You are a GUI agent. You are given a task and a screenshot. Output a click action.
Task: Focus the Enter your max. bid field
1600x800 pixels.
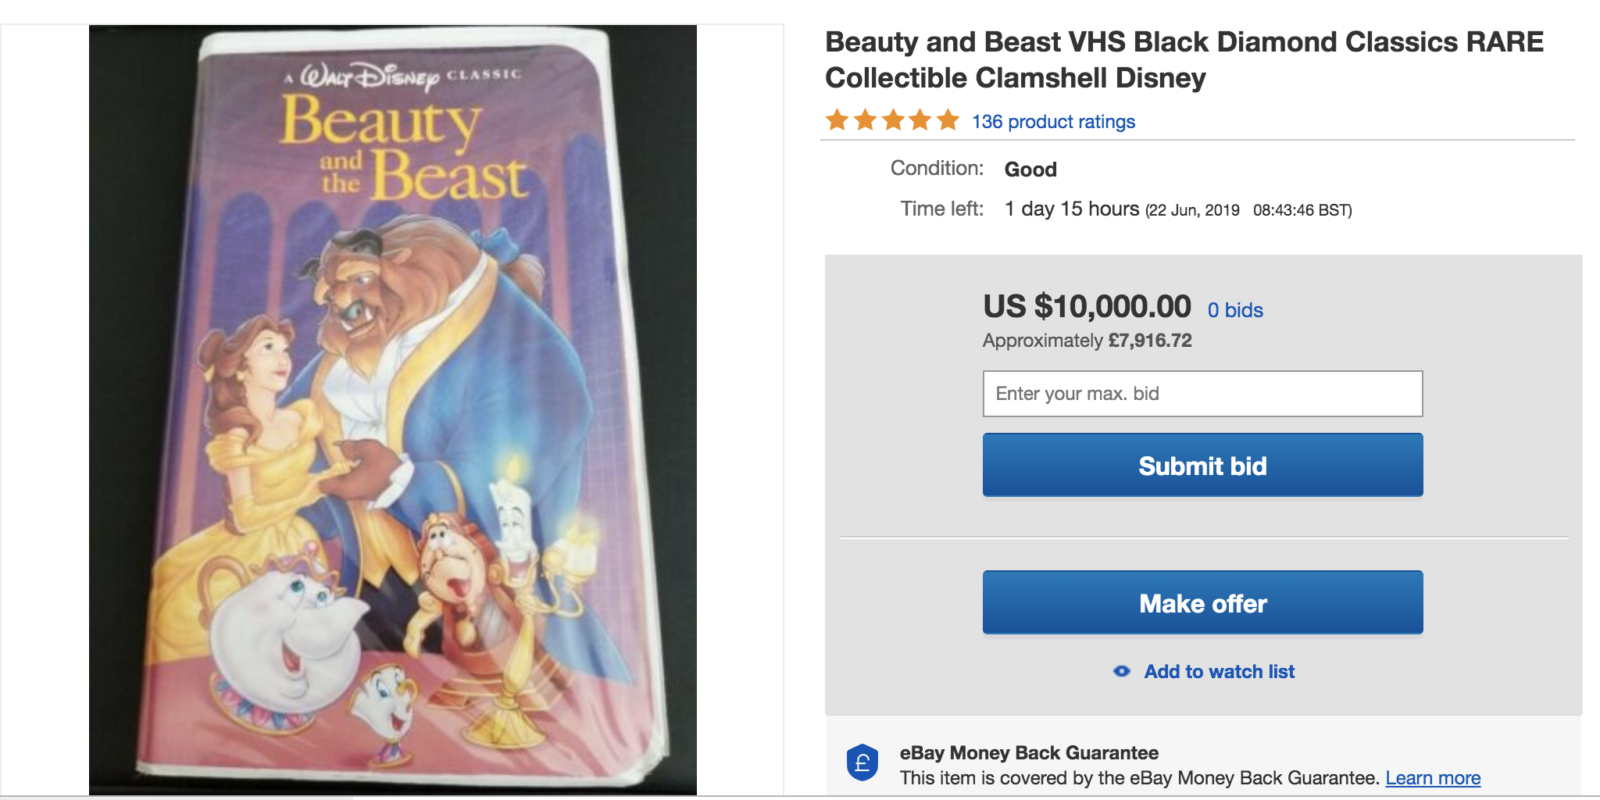coord(1202,394)
